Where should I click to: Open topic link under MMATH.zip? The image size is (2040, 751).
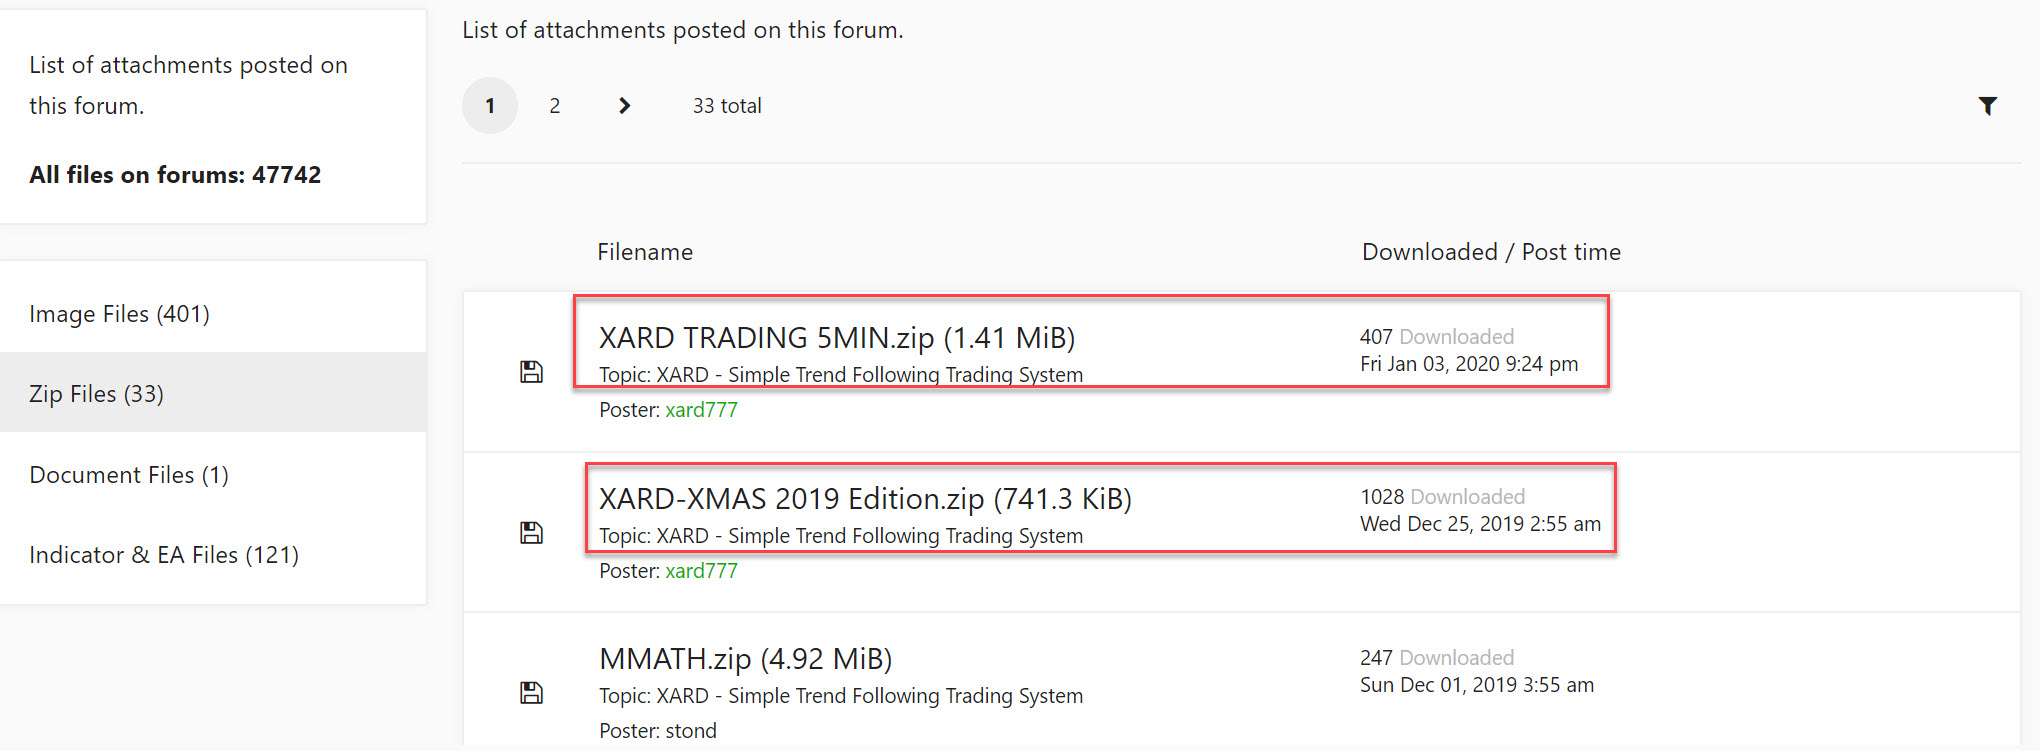click(905, 696)
